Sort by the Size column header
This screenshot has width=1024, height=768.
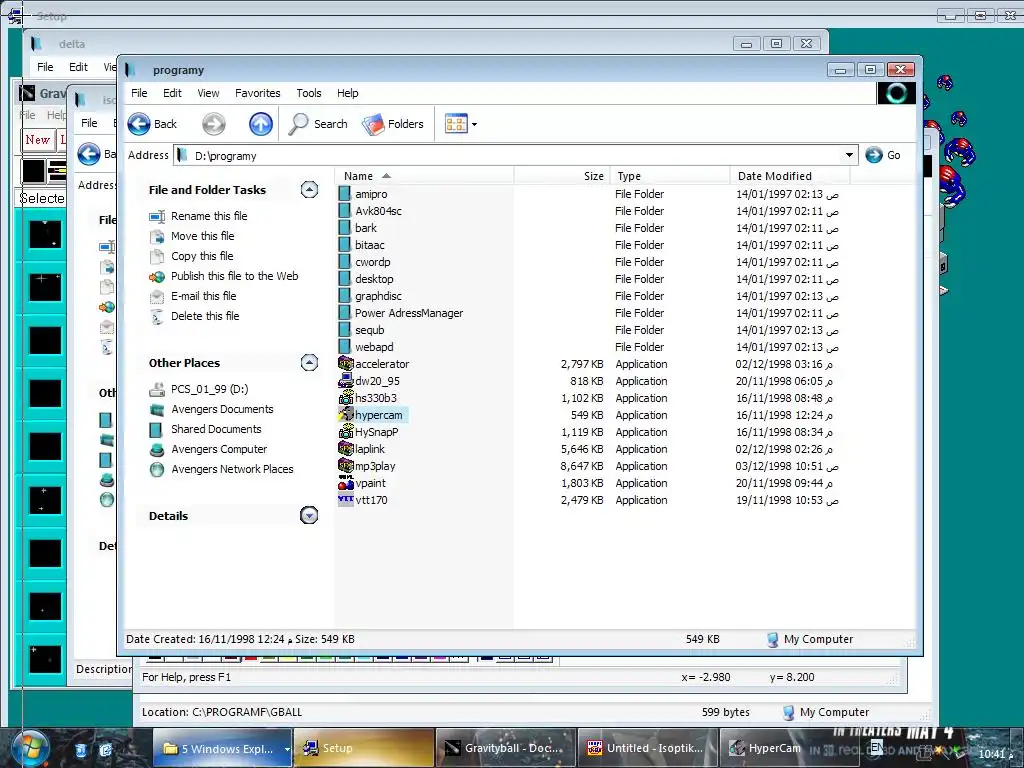(562, 176)
